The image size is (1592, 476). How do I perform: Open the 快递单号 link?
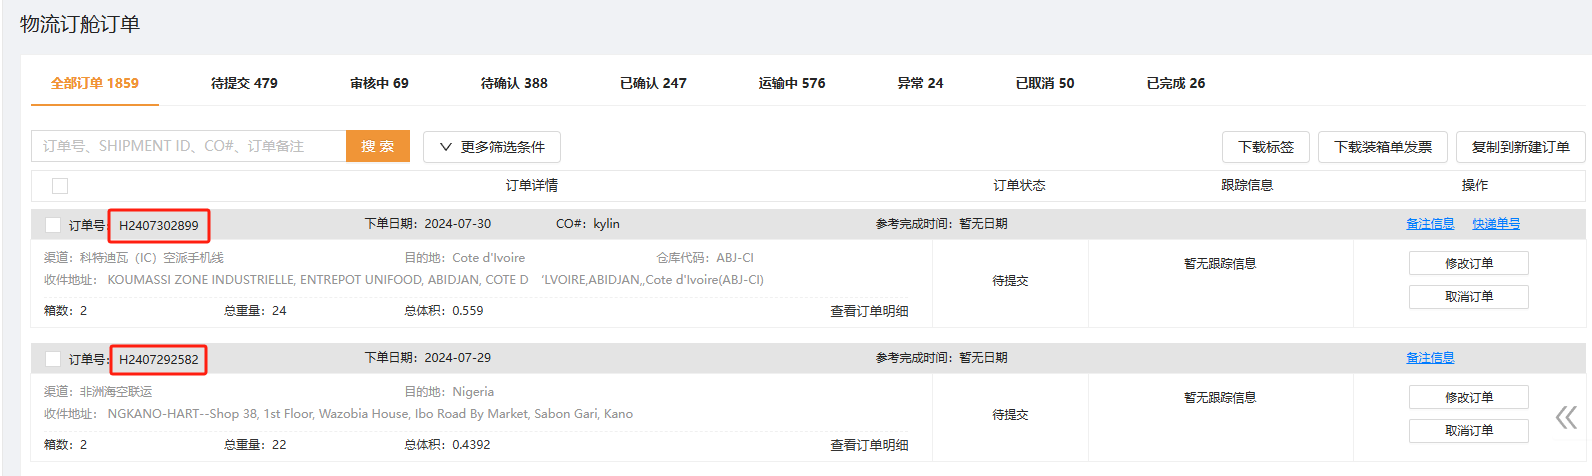[1496, 224]
